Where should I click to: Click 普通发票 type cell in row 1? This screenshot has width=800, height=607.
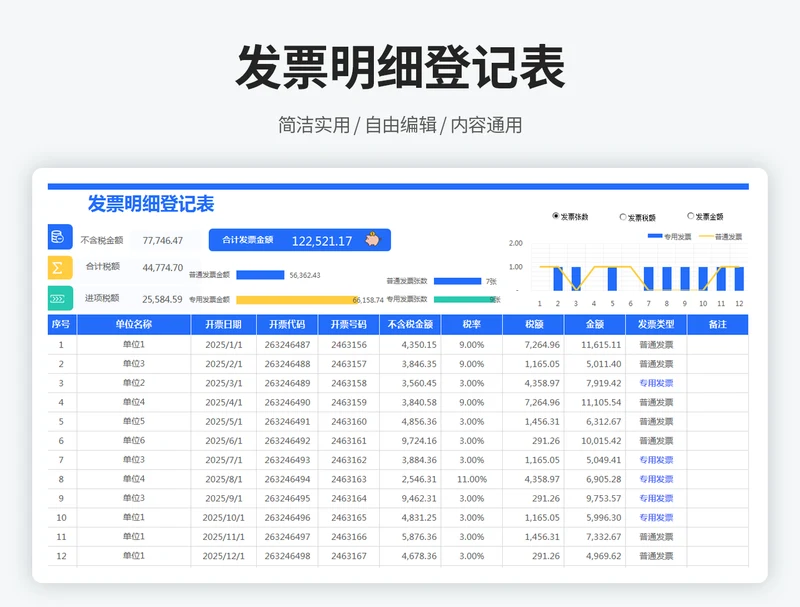(x=657, y=345)
